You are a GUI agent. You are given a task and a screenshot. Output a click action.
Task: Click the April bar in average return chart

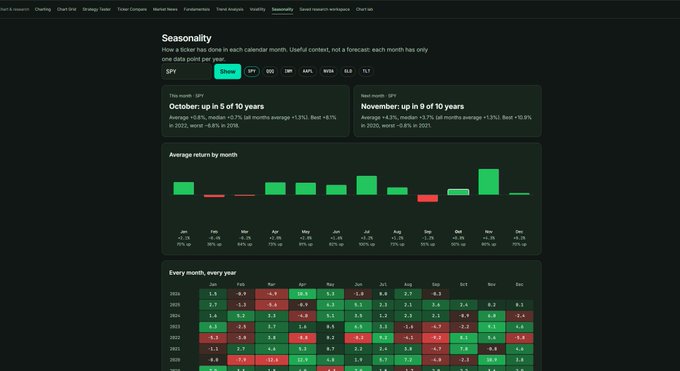(x=275, y=188)
